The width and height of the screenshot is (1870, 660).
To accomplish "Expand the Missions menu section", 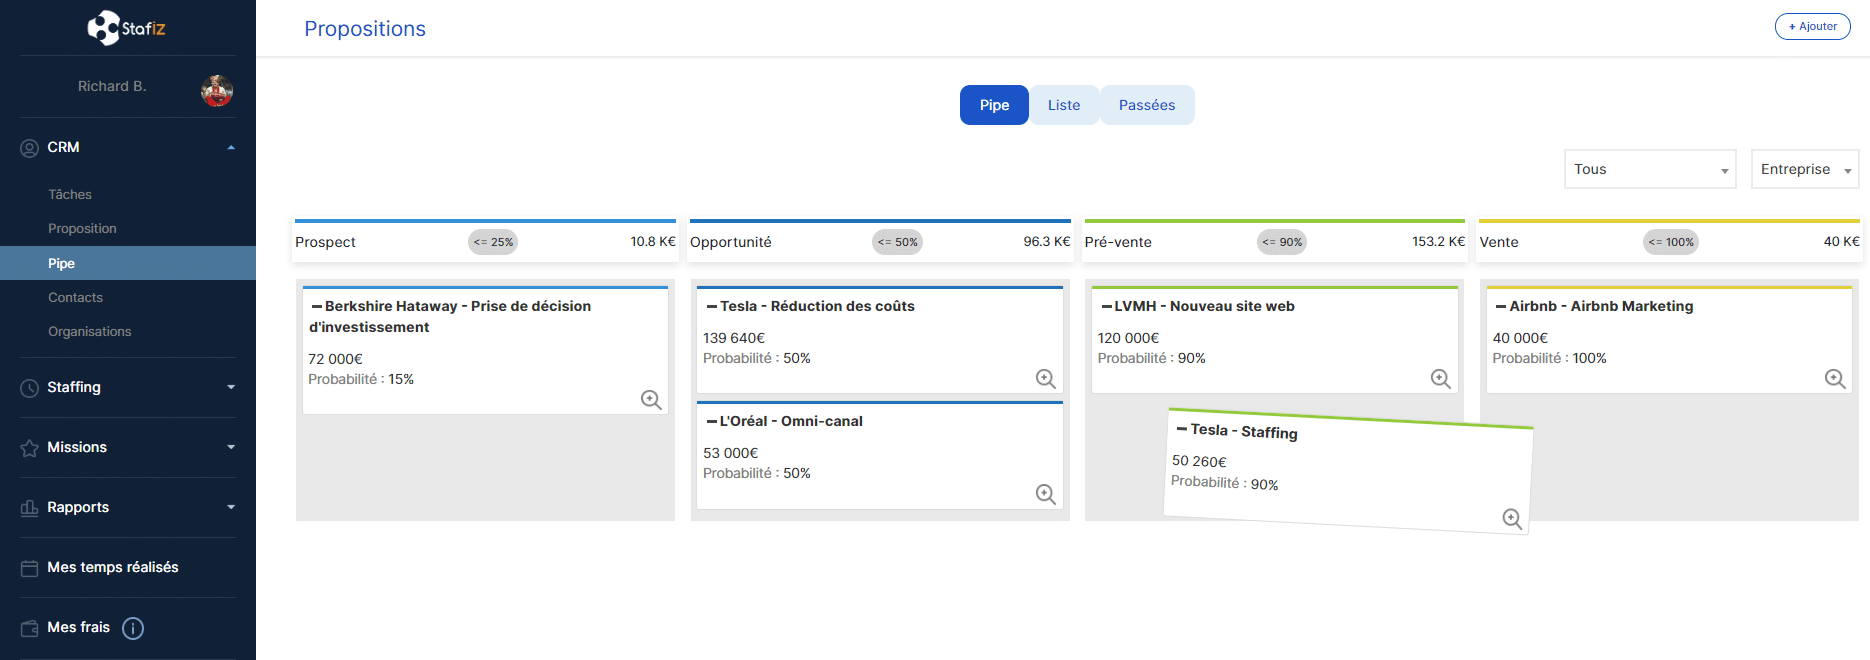I will (x=231, y=447).
